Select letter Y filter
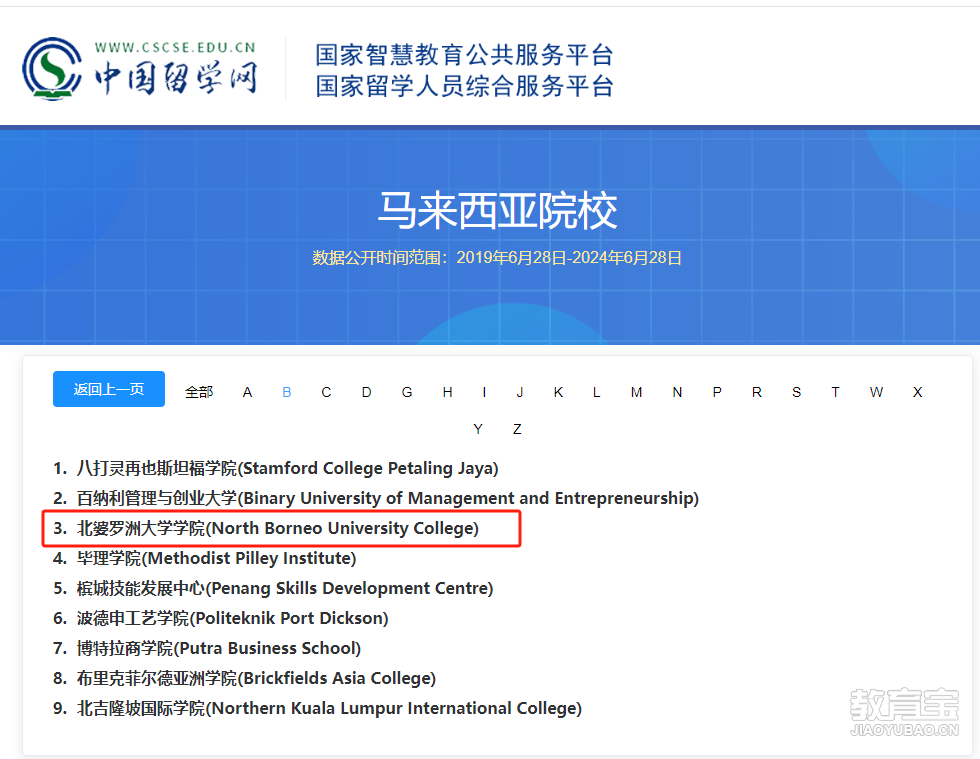Screen dimensions: 980x759 coord(478,429)
